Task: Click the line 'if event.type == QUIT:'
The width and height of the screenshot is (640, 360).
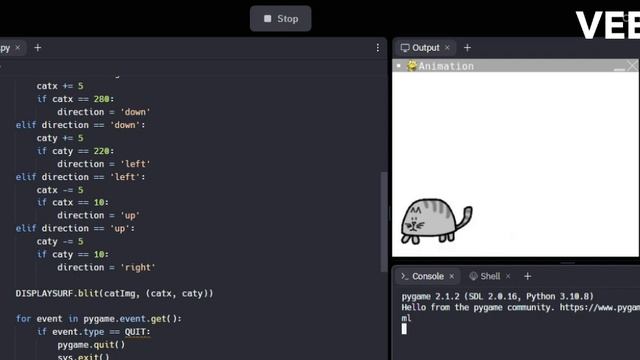Action: 93,332
